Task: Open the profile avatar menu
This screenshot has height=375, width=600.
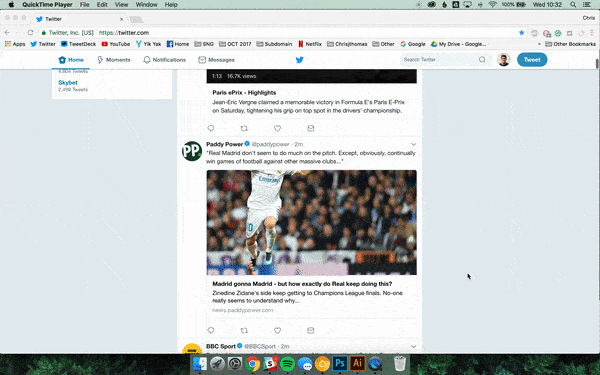Action: [504, 60]
